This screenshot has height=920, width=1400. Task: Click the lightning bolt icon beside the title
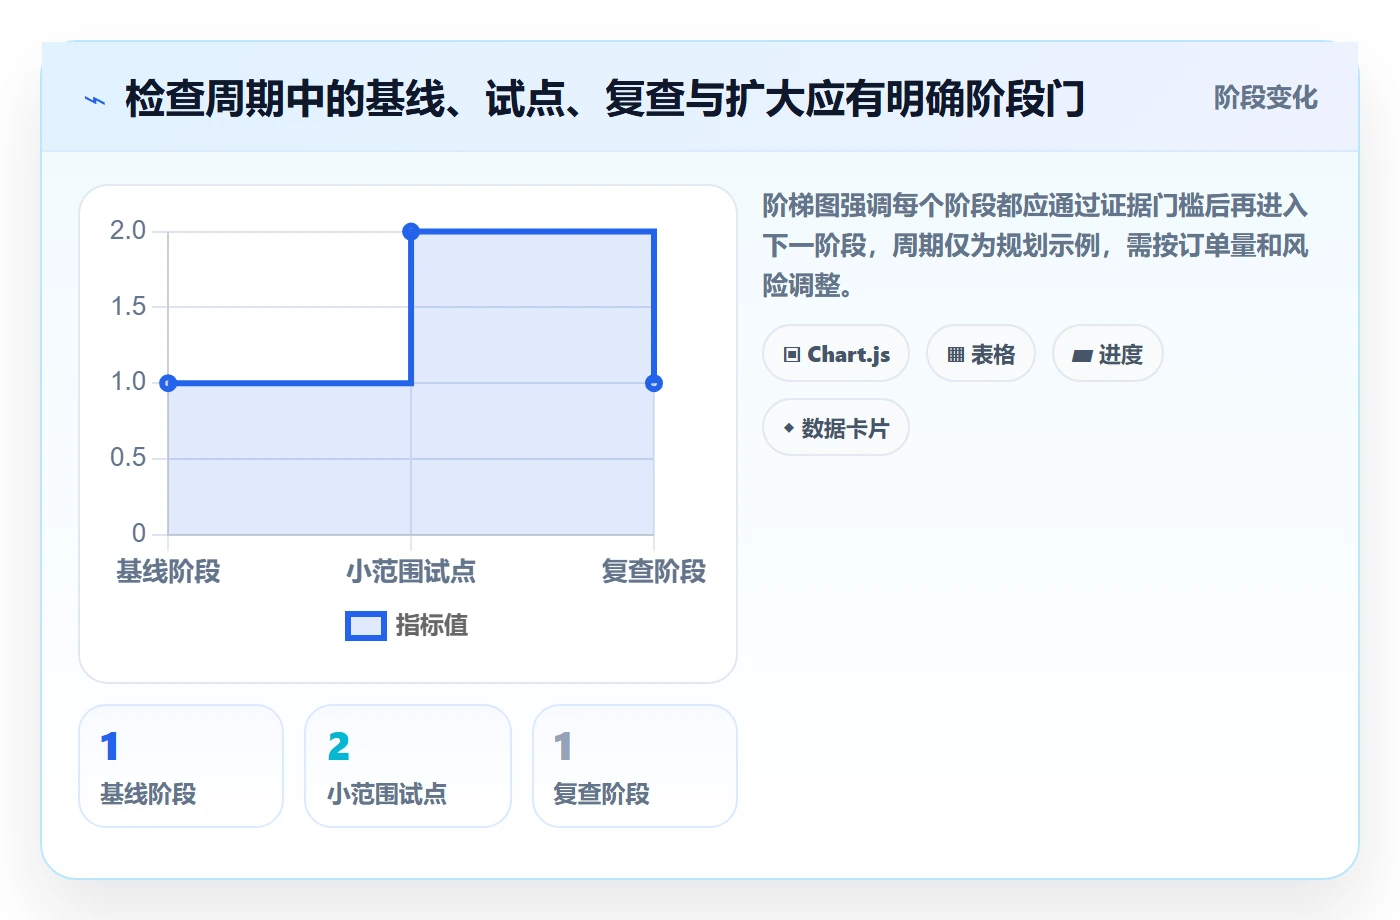(x=95, y=100)
